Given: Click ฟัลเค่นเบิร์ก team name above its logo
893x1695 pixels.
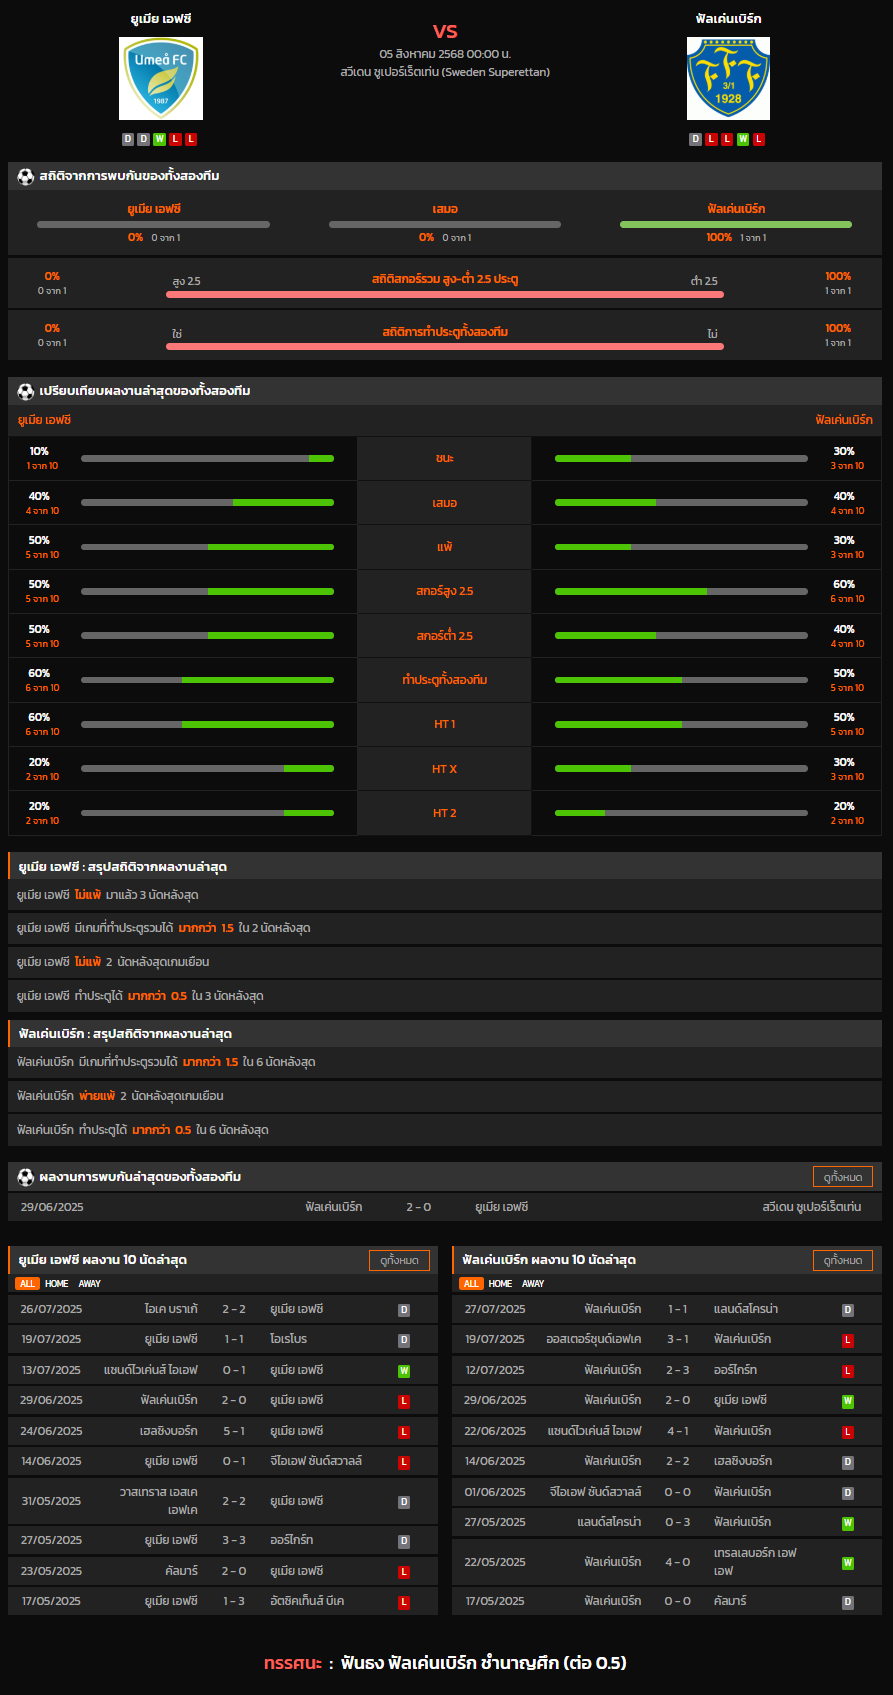Looking at the screenshot, I should click(x=728, y=19).
